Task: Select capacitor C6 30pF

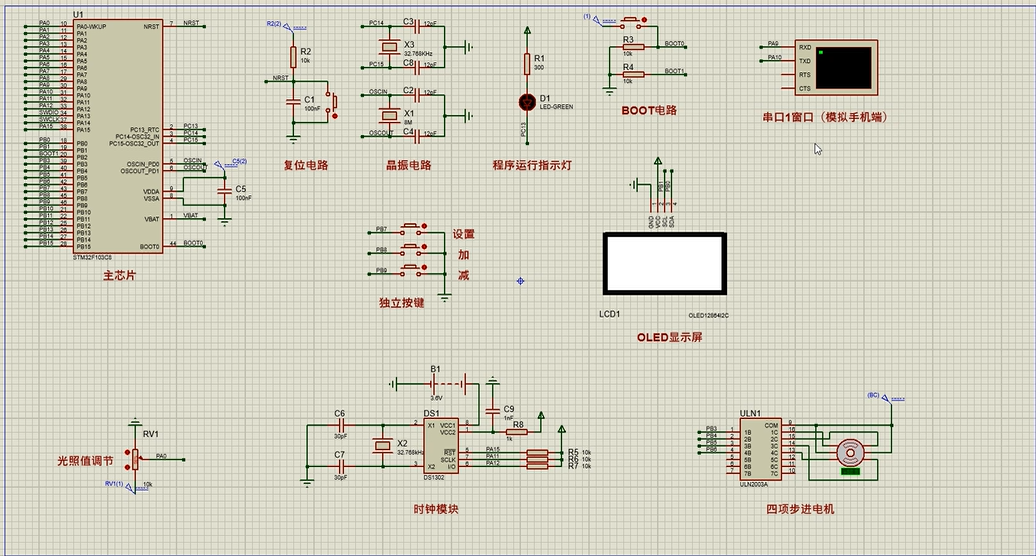Action: tap(342, 425)
